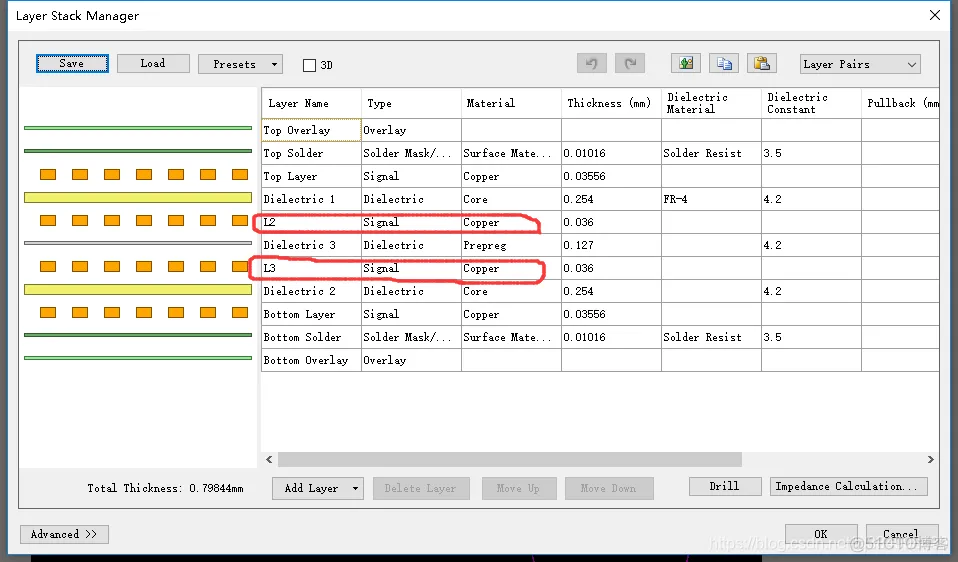This screenshot has height=562, width=958.
Task: Click the Dielectric 1 yellow bar in stack preview
Action: (138, 197)
